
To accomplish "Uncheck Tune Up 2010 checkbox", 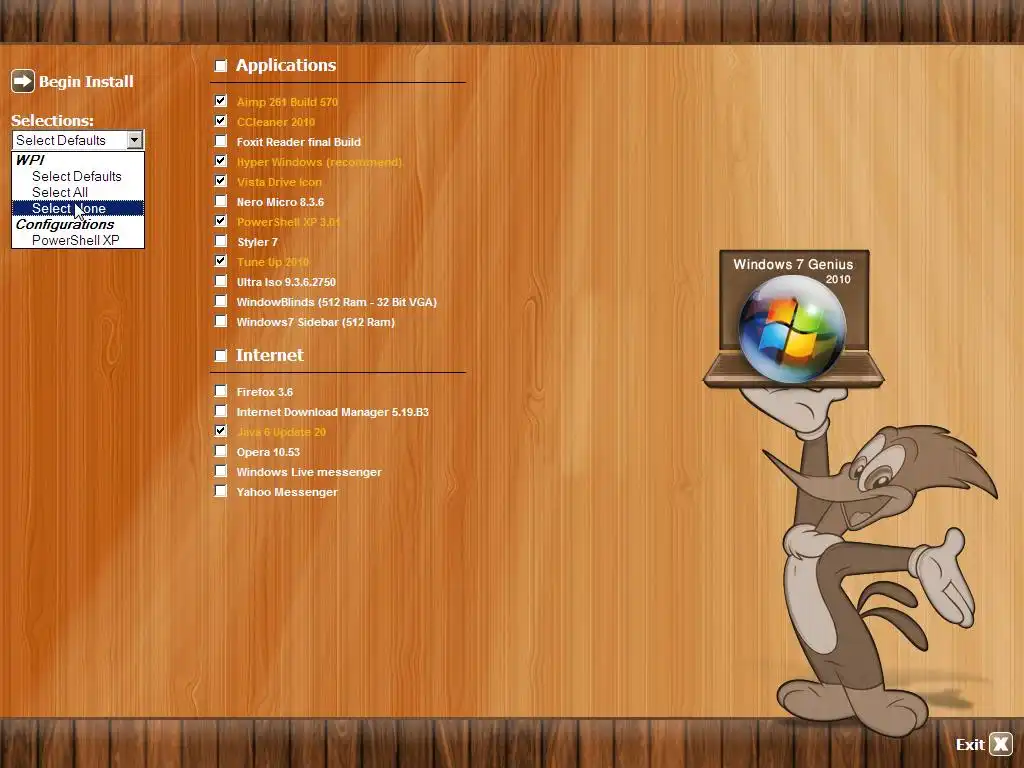I will pos(221,261).
